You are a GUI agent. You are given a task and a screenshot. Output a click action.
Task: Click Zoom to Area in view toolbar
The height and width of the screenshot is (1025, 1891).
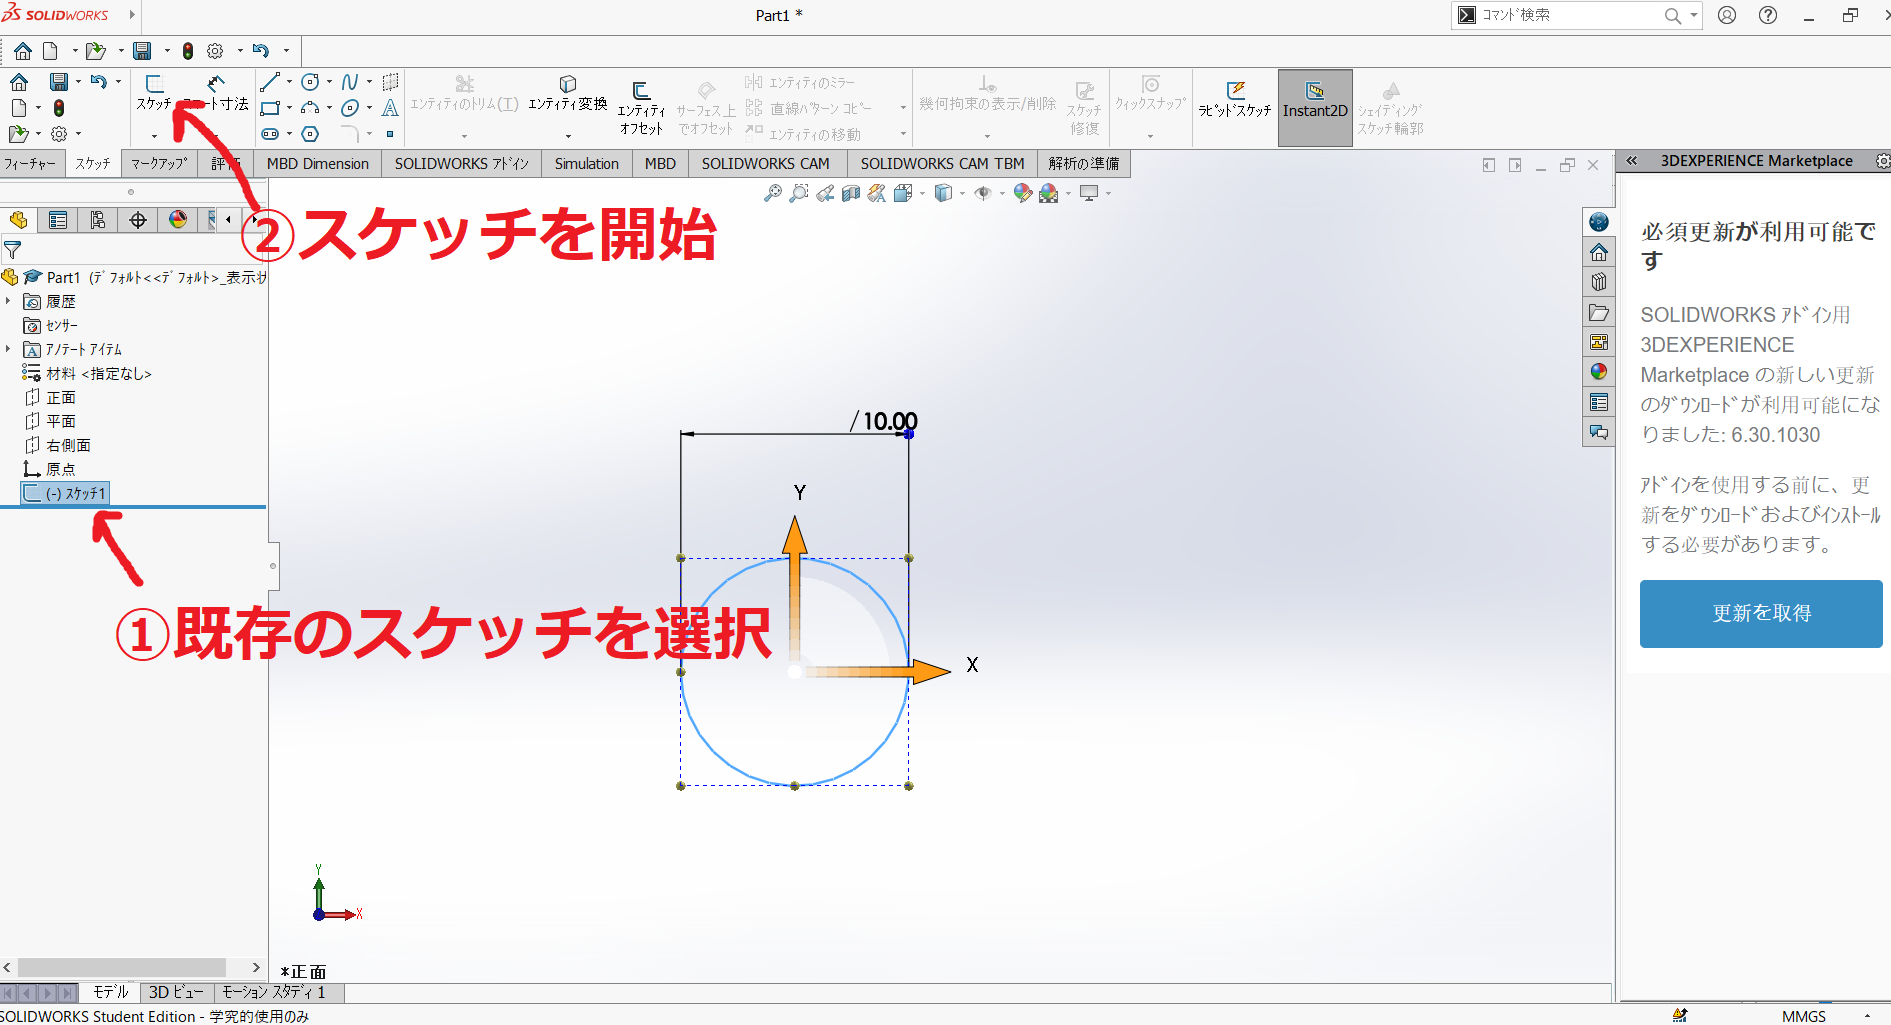point(798,193)
